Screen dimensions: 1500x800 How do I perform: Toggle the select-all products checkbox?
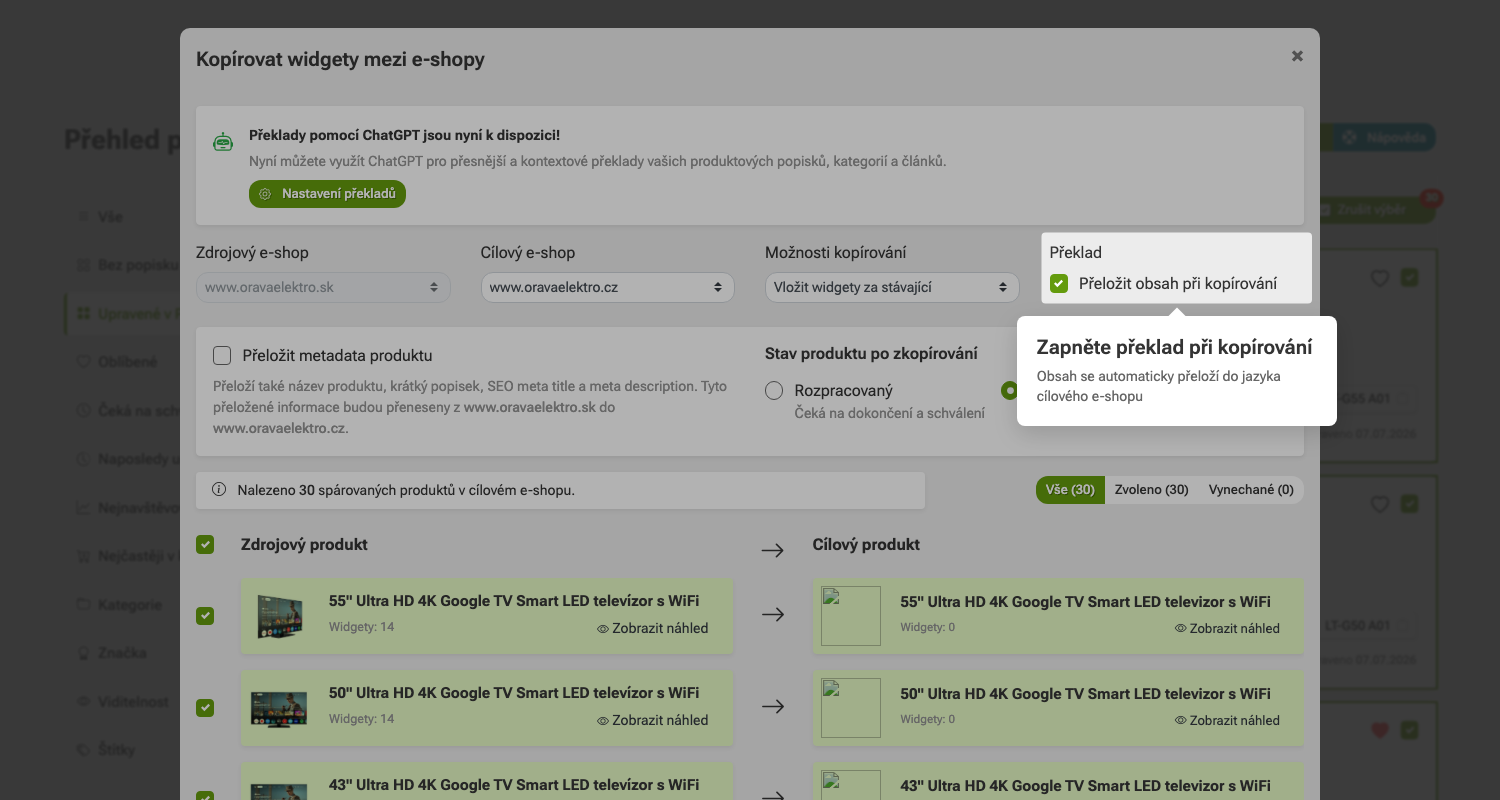[x=205, y=545]
